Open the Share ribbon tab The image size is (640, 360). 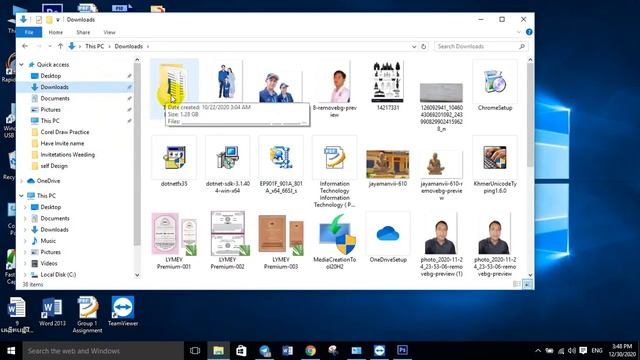pos(83,32)
